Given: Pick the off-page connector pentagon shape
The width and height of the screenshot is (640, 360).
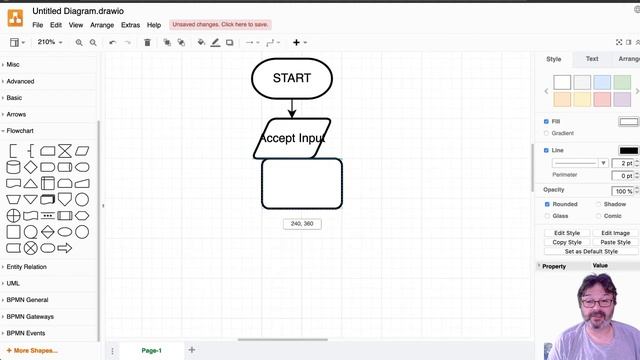Looking at the screenshot, I should click(64, 200).
